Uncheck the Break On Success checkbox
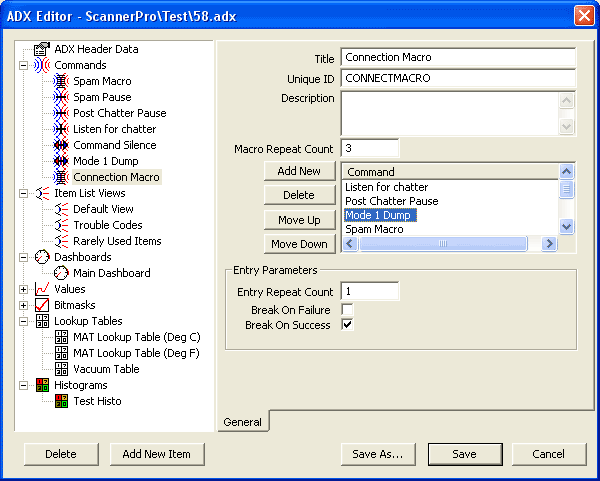 click(347, 325)
